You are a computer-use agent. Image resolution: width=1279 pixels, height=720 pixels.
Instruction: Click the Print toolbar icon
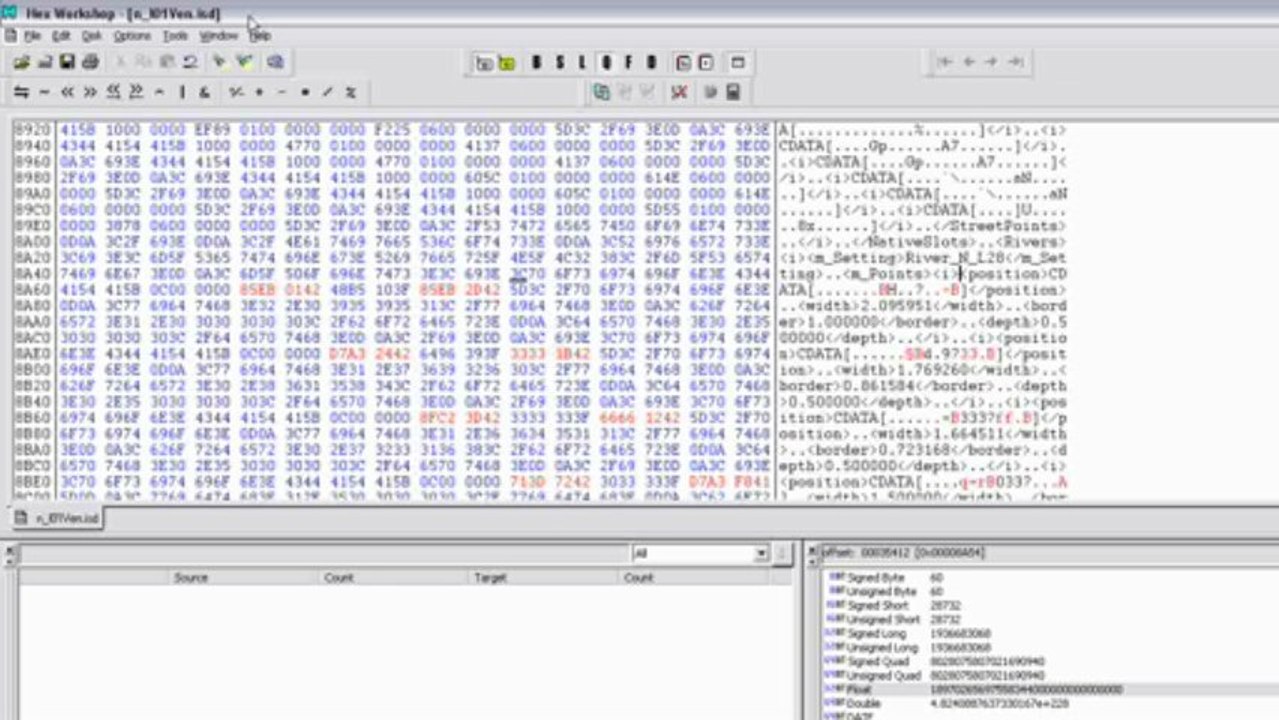point(90,62)
